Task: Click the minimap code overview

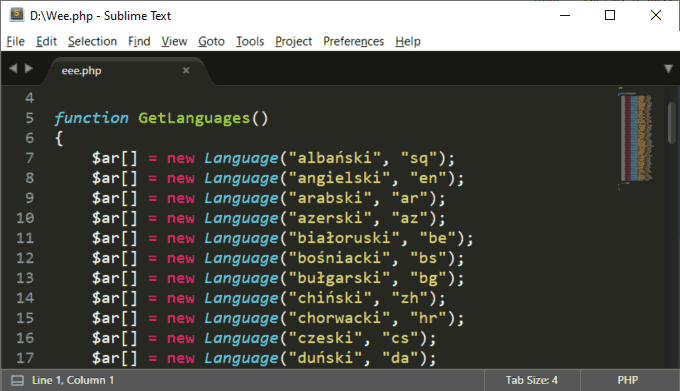Action: [x=636, y=138]
